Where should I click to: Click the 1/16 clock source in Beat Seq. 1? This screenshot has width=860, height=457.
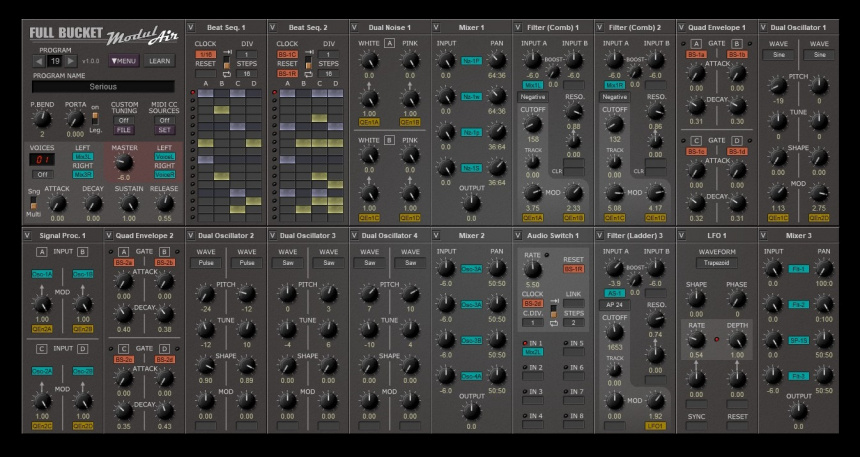(x=206, y=54)
